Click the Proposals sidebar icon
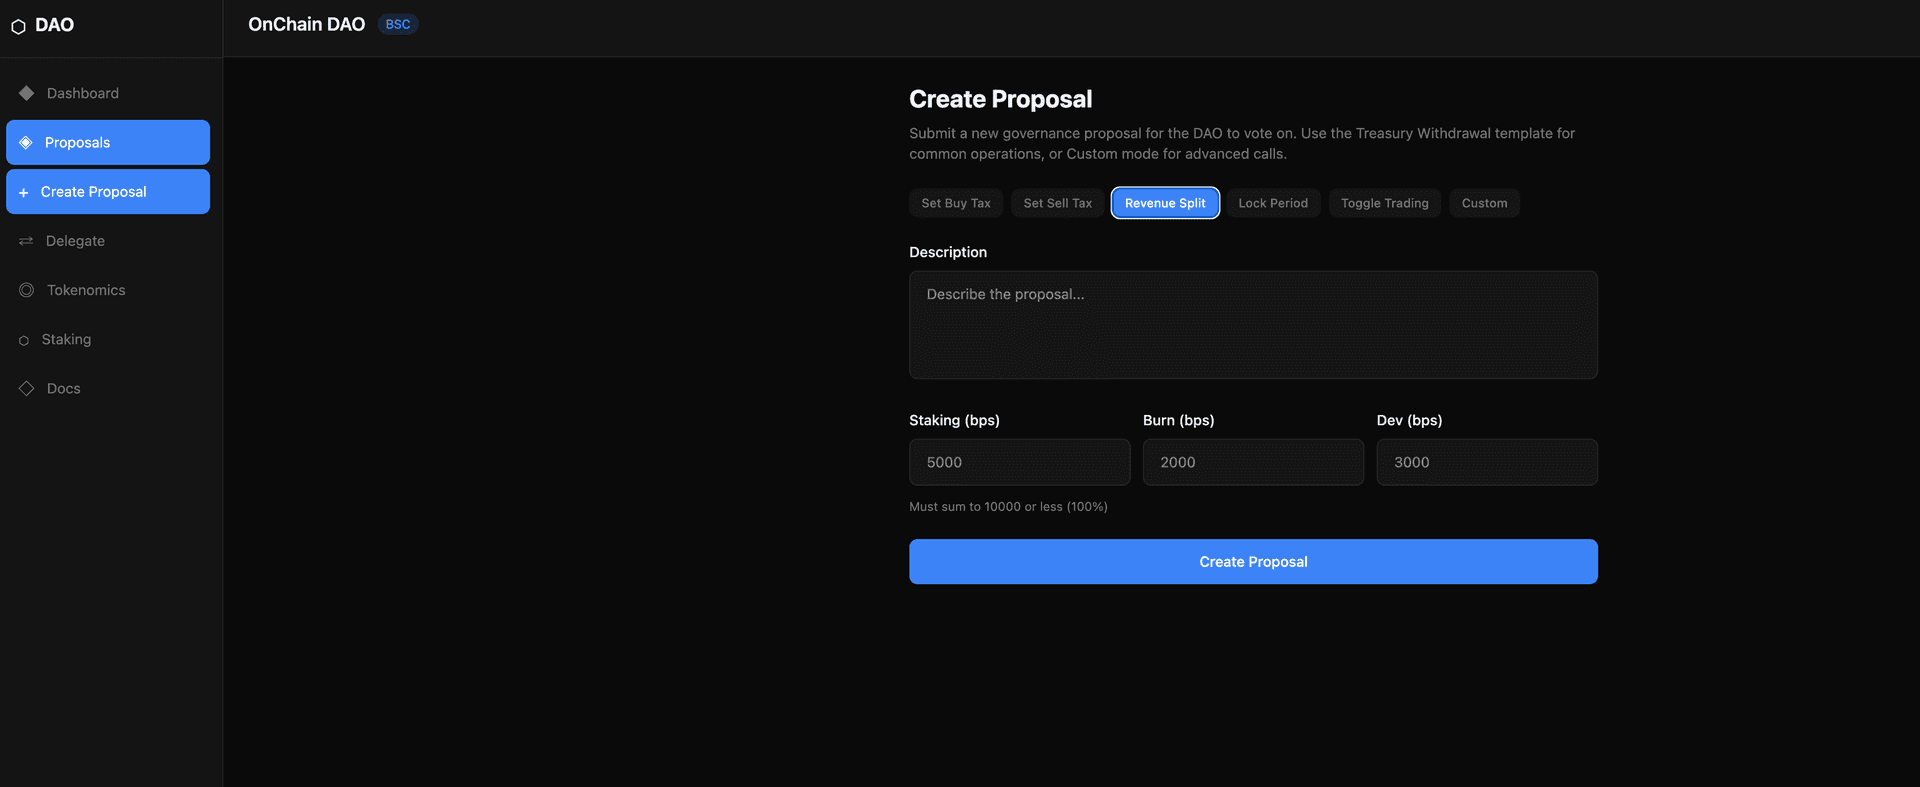 (26, 143)
